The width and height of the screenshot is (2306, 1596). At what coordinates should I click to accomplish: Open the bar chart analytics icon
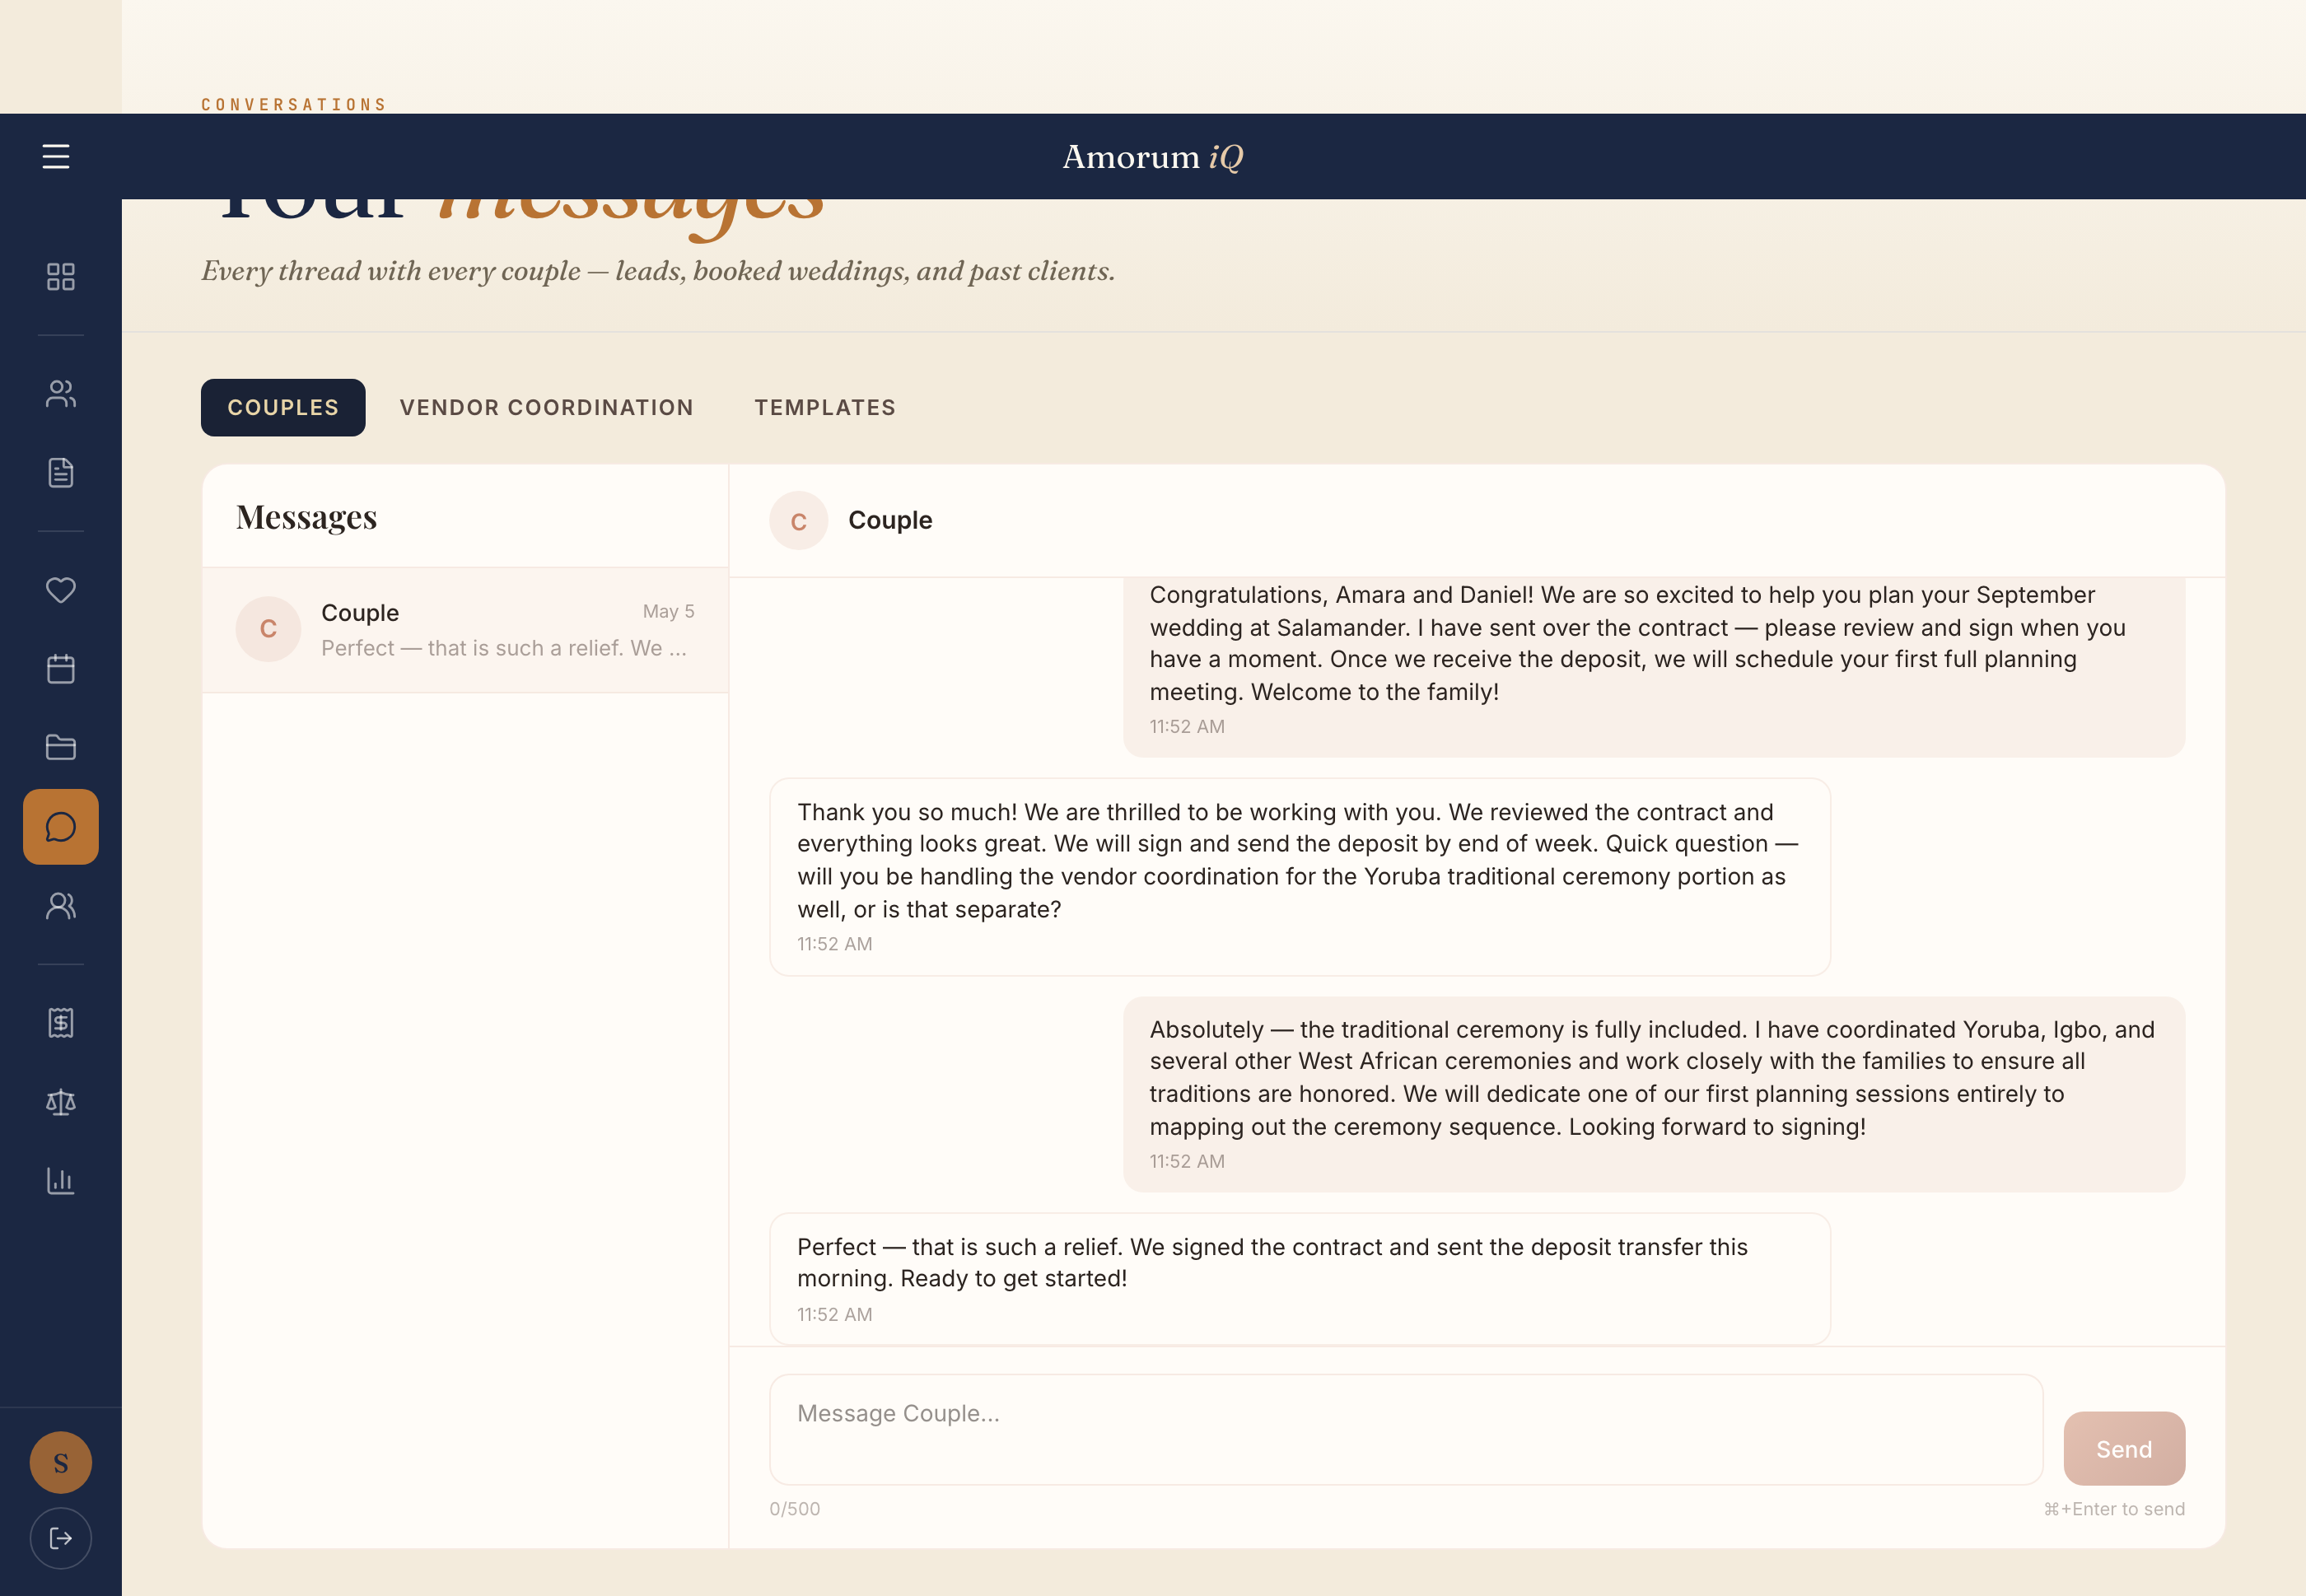[61, 1181]
